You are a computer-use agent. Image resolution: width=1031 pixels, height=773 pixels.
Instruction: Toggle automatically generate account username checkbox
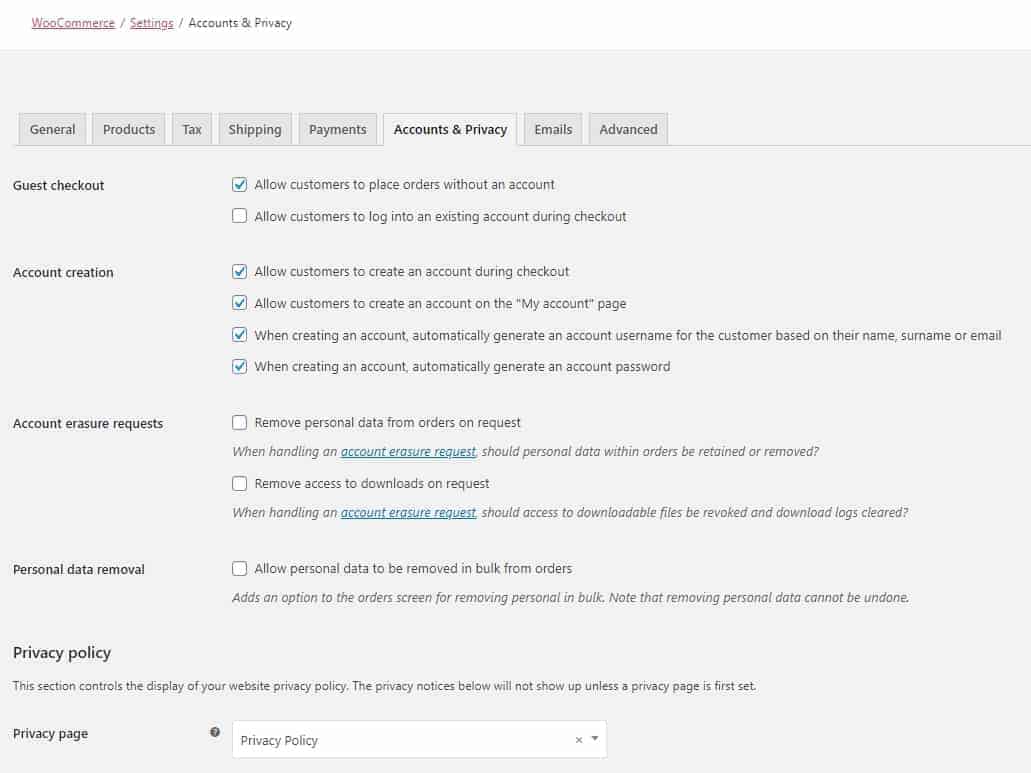coord(239,335)
